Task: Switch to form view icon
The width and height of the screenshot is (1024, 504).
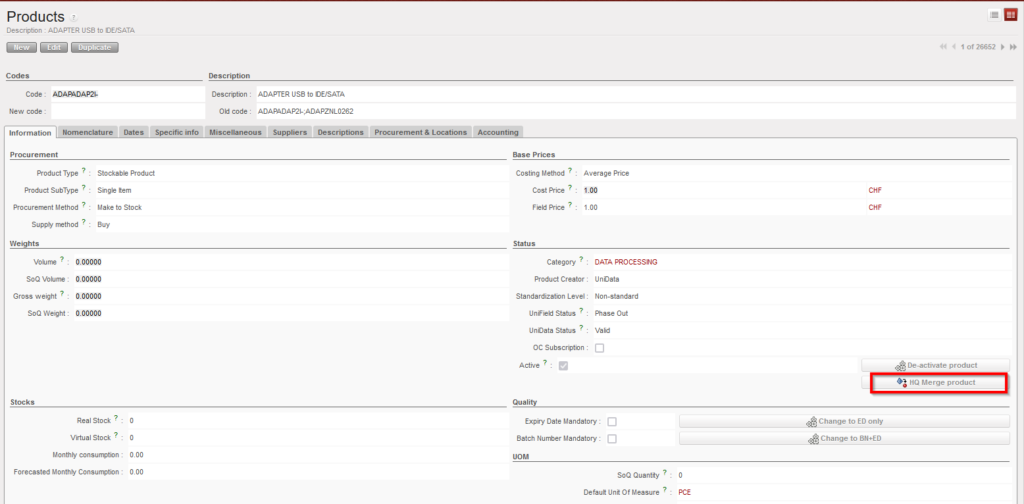Action: click(1009, 14)
